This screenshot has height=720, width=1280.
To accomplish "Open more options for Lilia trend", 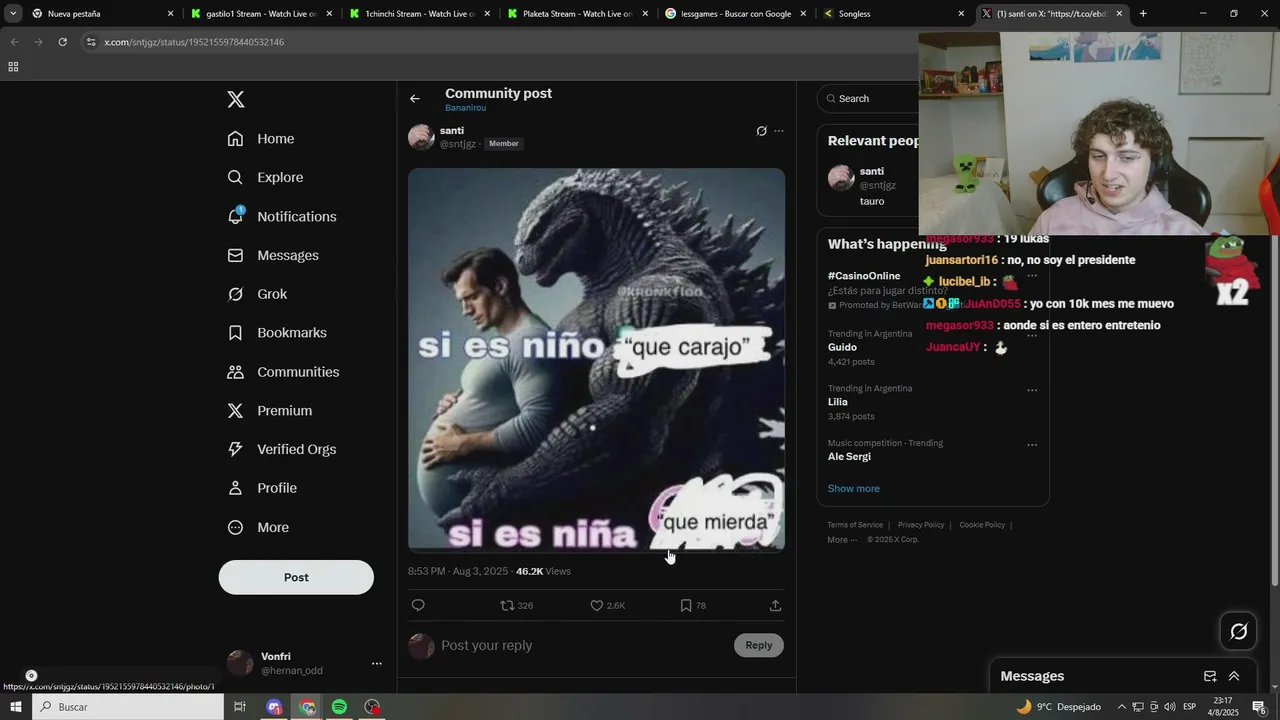I will 1032,390.
